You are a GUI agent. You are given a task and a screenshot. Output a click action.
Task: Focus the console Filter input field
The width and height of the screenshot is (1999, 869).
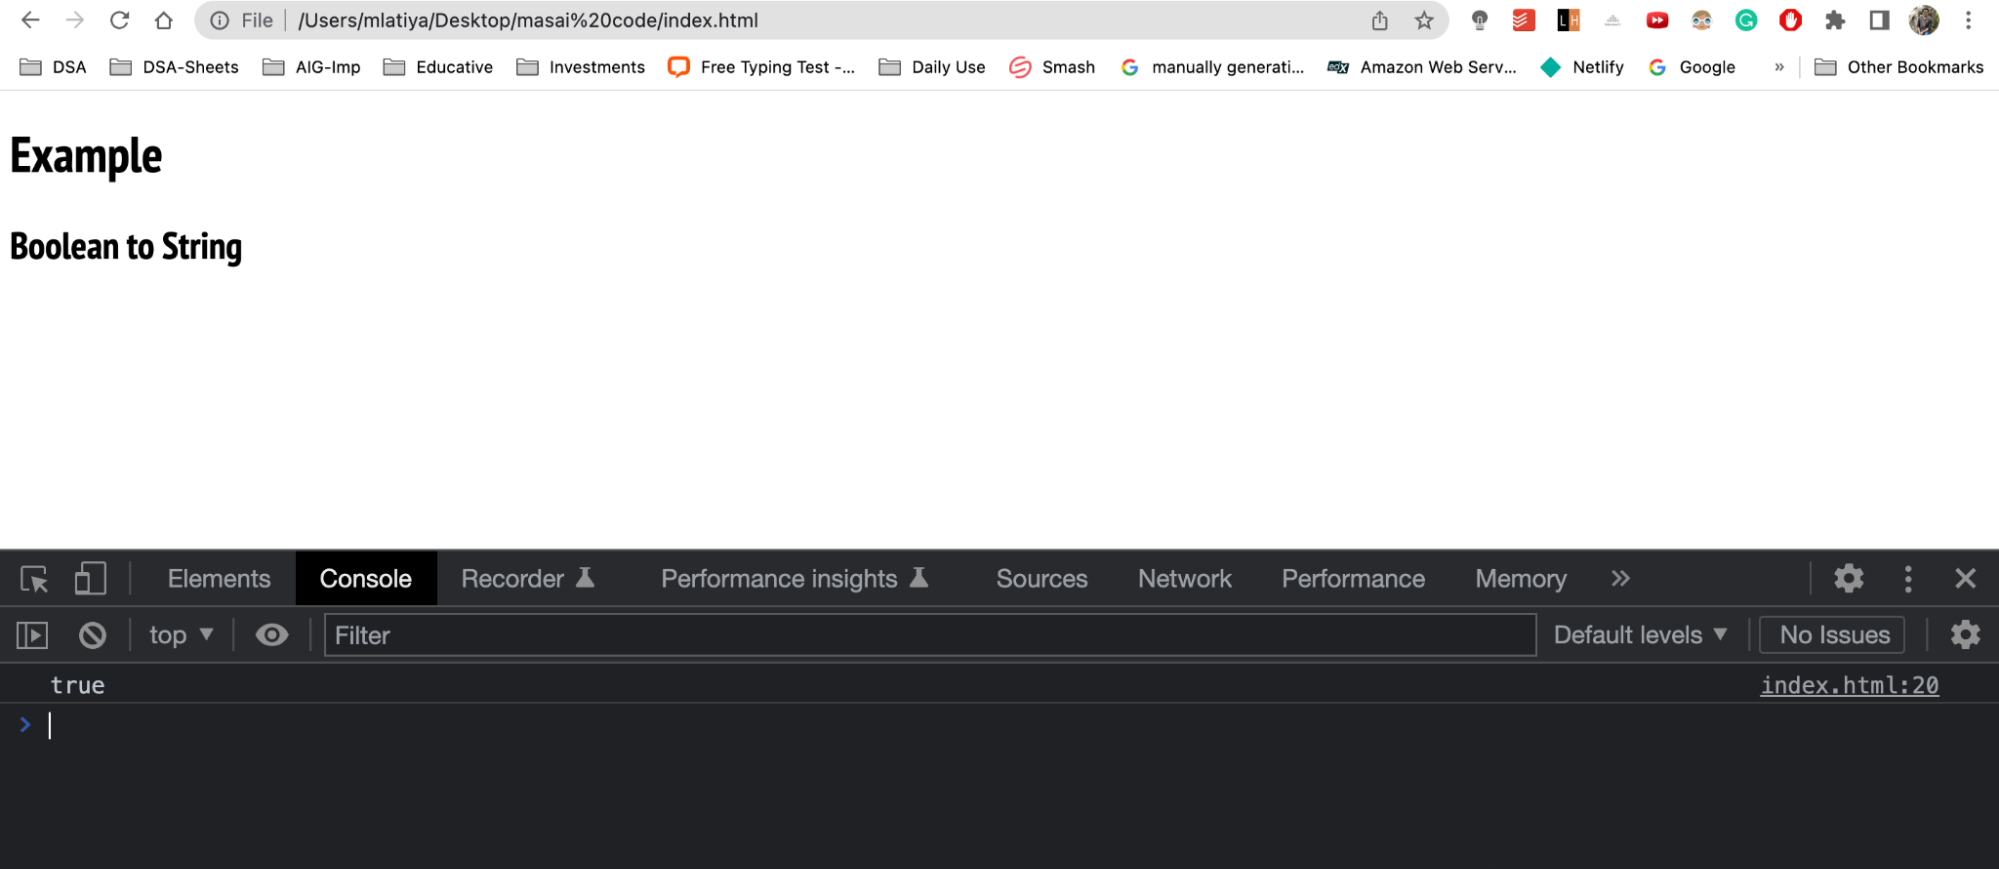(930, 635)
